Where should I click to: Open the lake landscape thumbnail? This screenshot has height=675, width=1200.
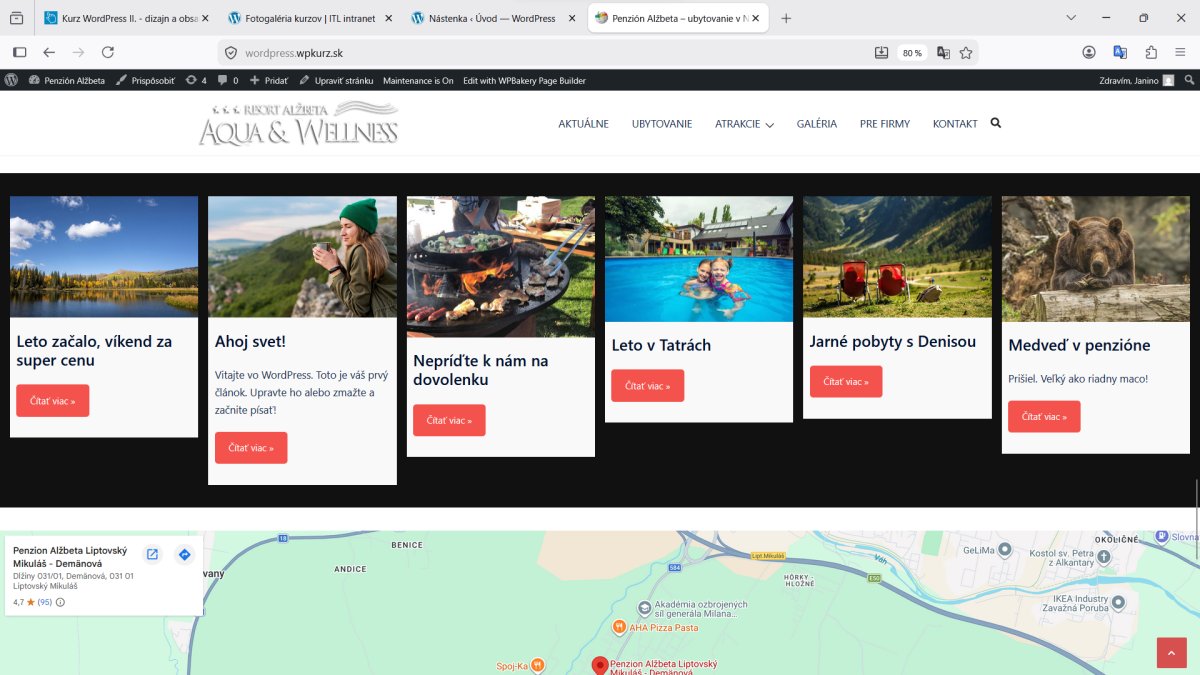pyautogui.click(x=104, y=257)
